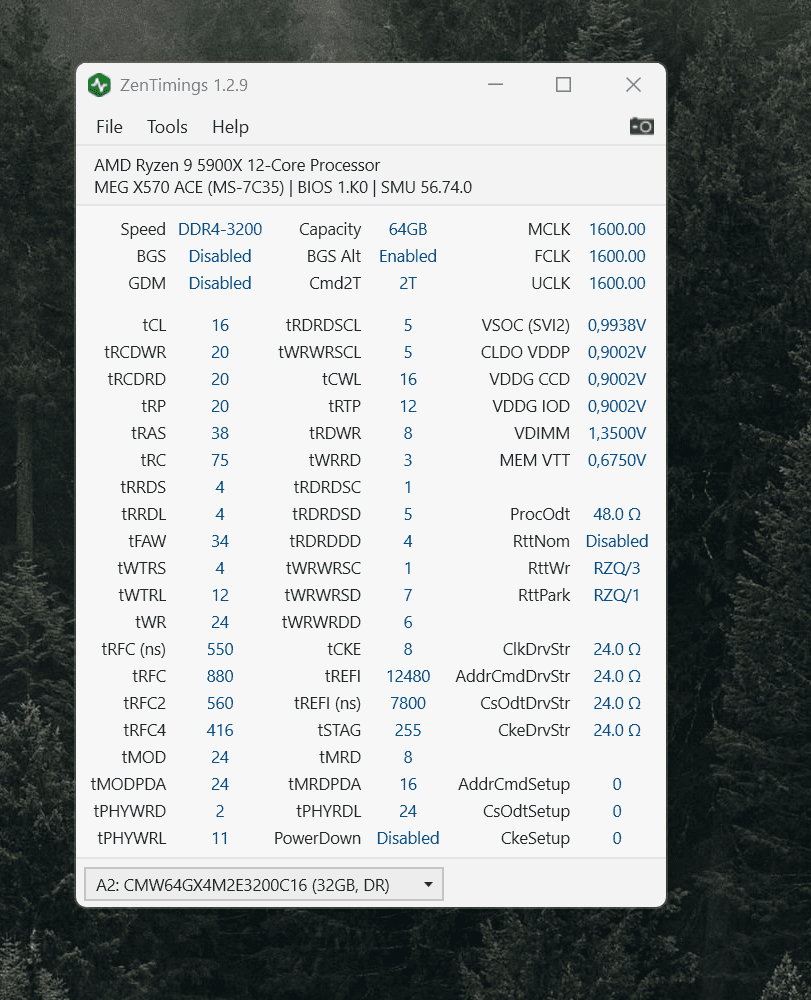Click the tREFI value 12480
The width and height of the screenshot is (811, 1000).
(x=408, y=676)
